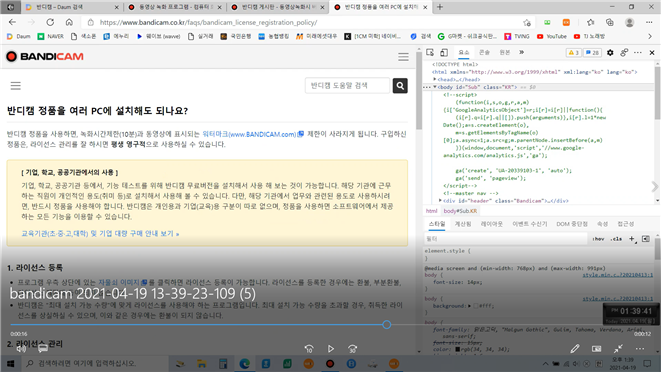Expand the head element node
The width and height of the screenshot is (661, 372).
tap(435, 79)
